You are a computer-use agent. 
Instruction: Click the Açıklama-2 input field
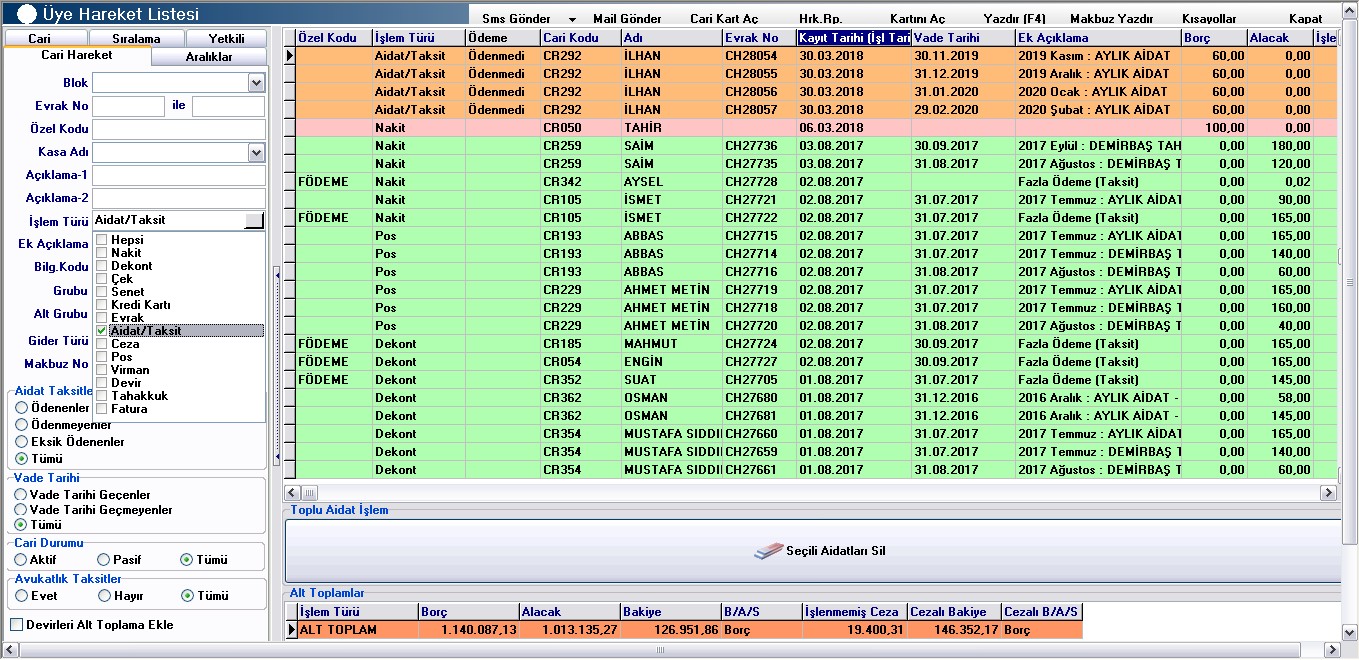point(178,198)
